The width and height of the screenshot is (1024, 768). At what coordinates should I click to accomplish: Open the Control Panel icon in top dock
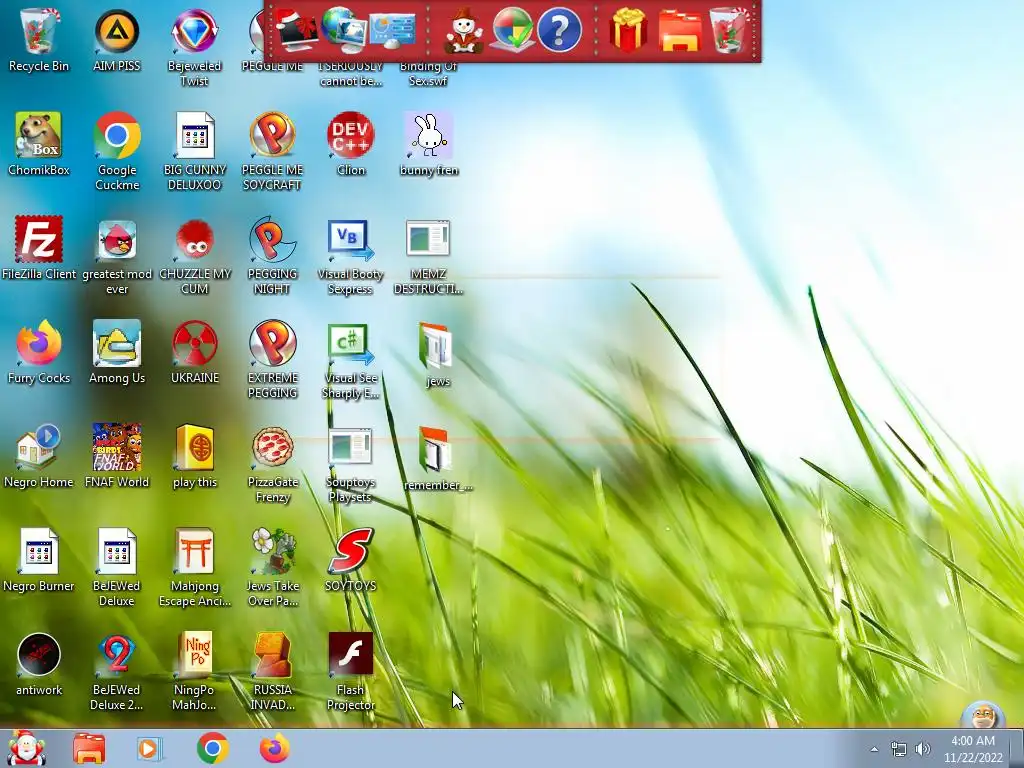point(392,31)
